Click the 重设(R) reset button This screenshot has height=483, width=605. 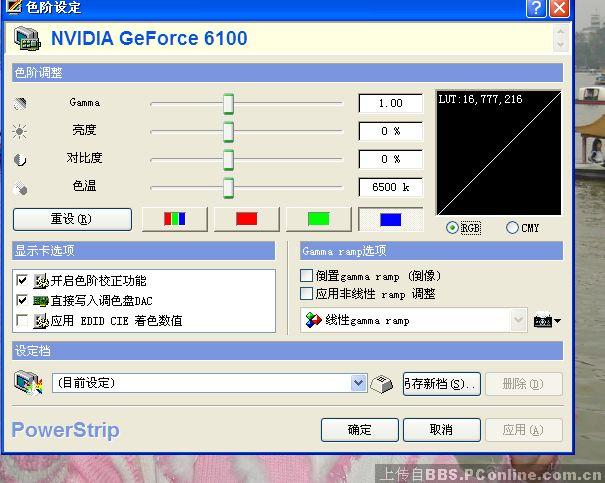click(73, 219)
